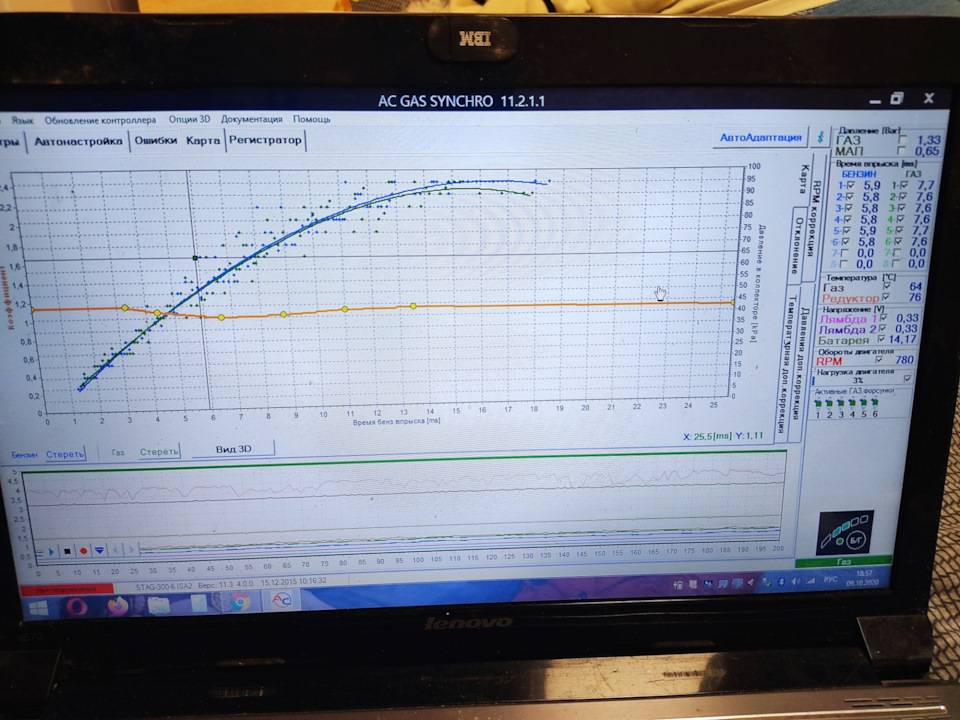Open the Windows Start menu
Viewport: 960px width, 720px height.
coord(39,607)
